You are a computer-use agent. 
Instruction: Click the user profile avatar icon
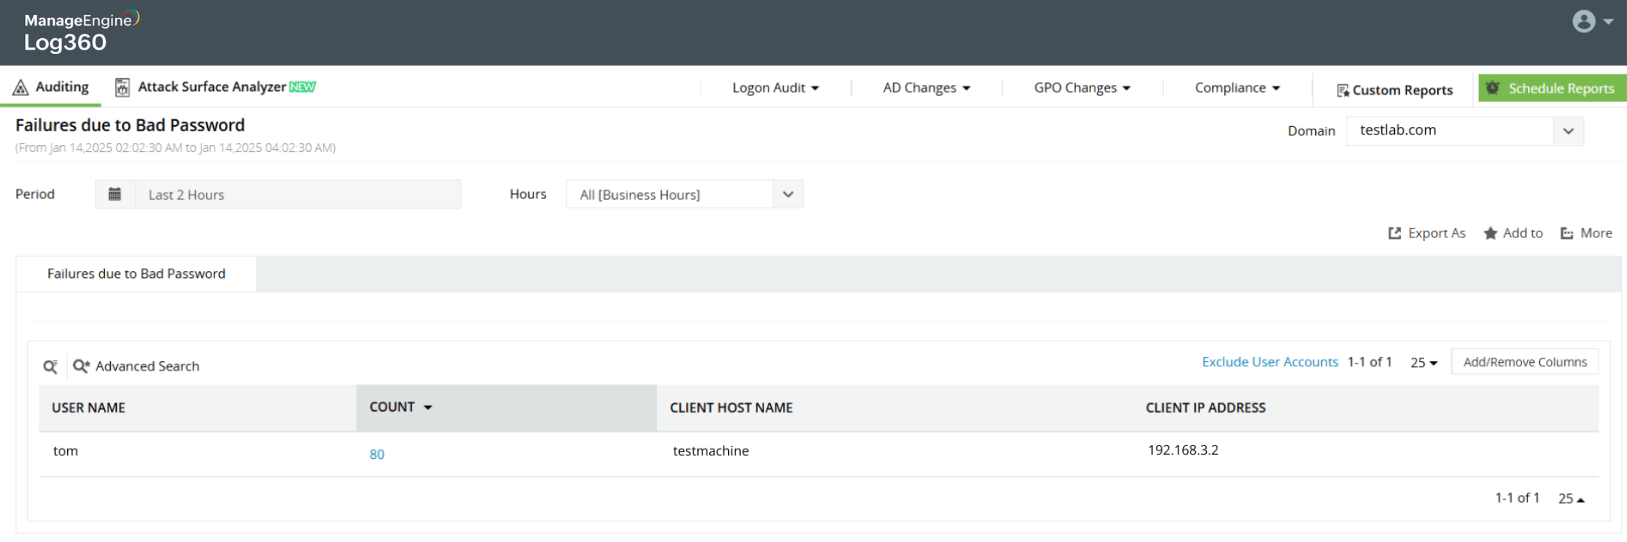pos(1584,21)
